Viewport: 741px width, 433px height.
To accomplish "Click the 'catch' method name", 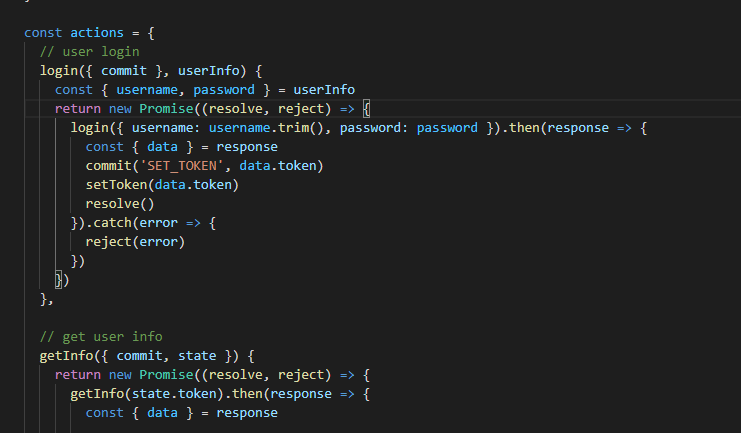I will click(112, 223).
